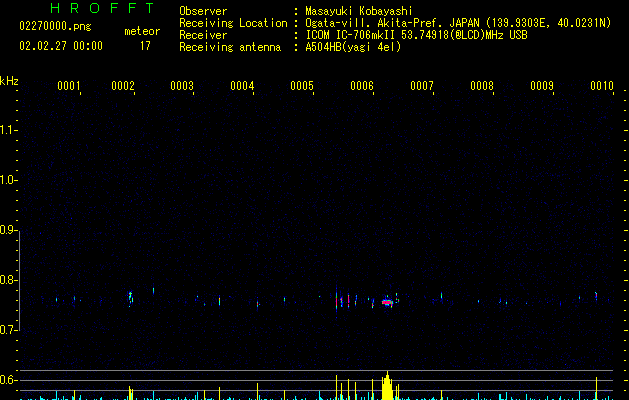Click the 0008 time marker
The width and height of the screenshot is (629, 400).
tap(482, 85)
